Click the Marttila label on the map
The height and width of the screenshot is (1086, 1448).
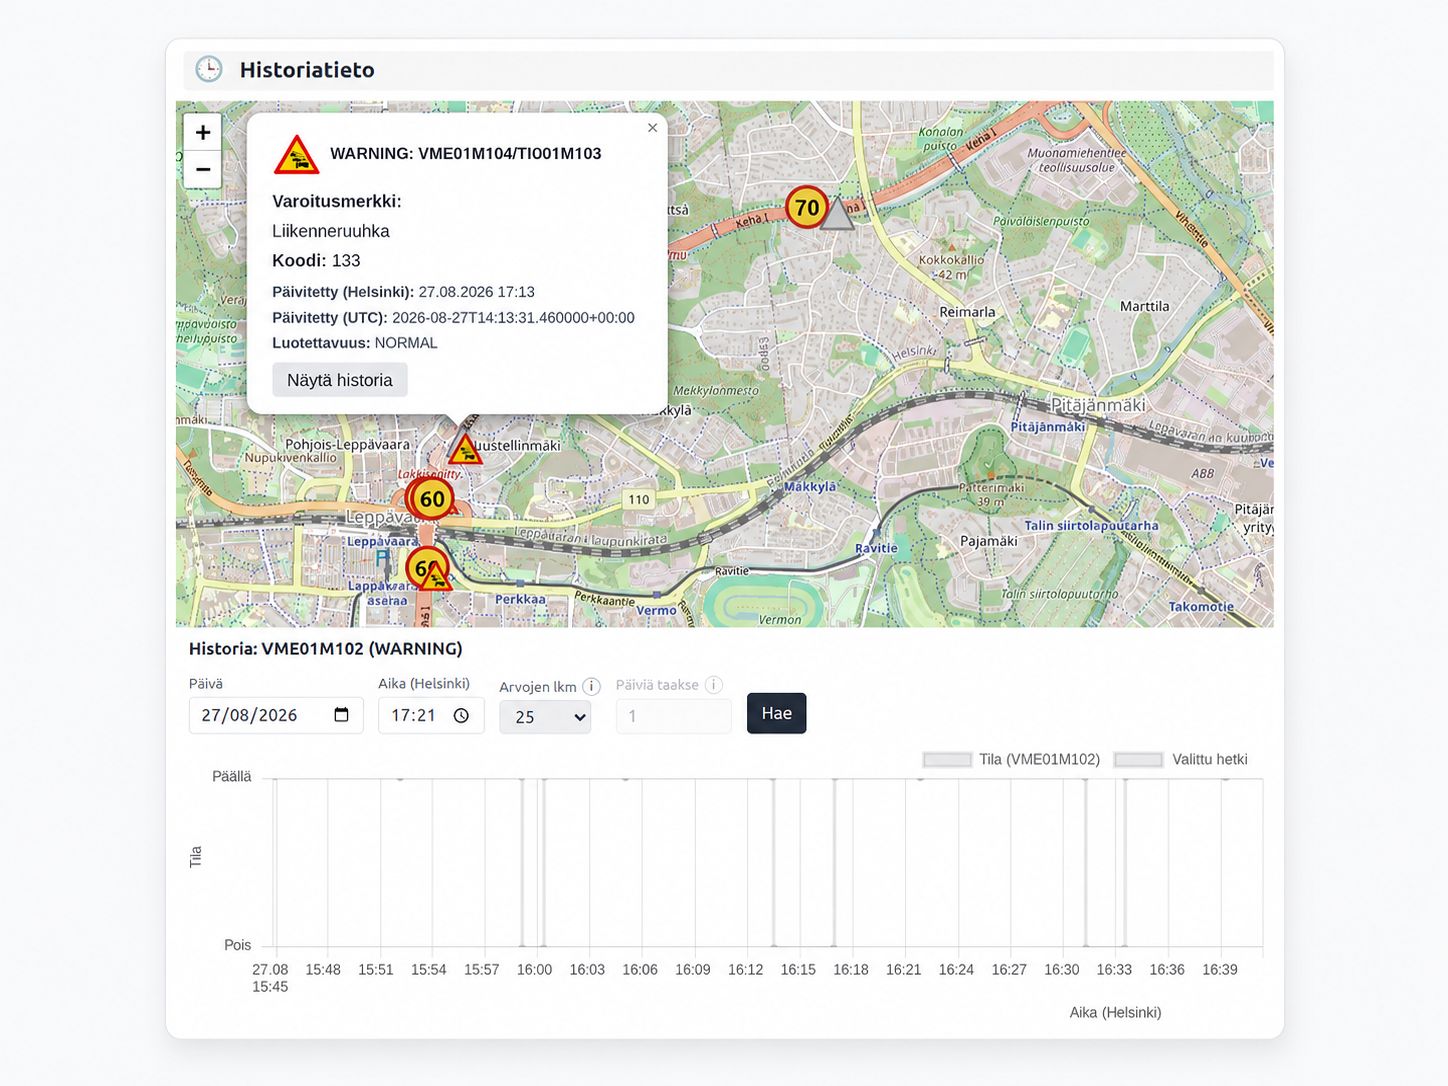point(1145,306)
